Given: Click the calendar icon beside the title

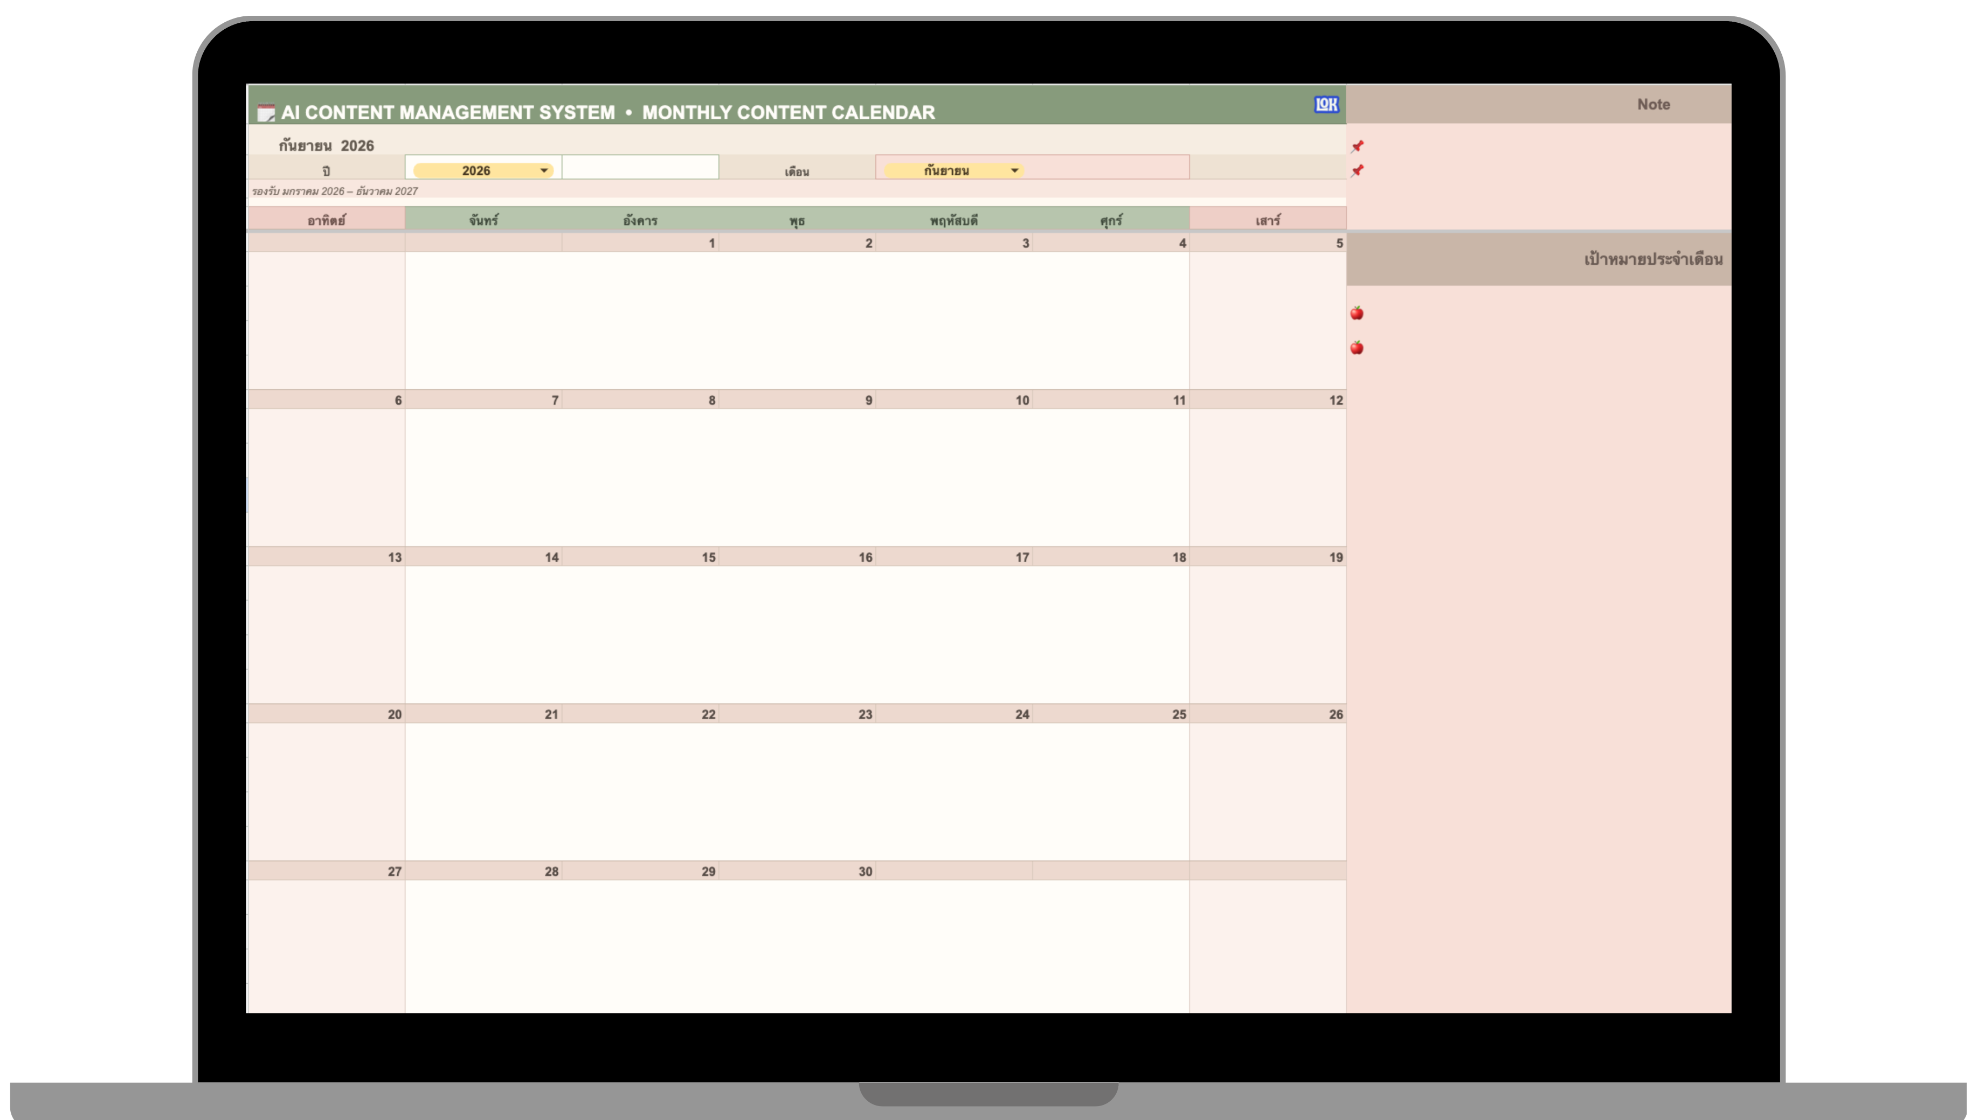Looking at the screenshot, I should pyautogui.click(x=265, y=113).
